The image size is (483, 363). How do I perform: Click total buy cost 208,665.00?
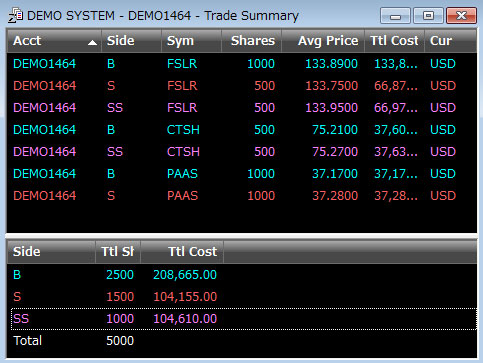click(x=185, y=275)
